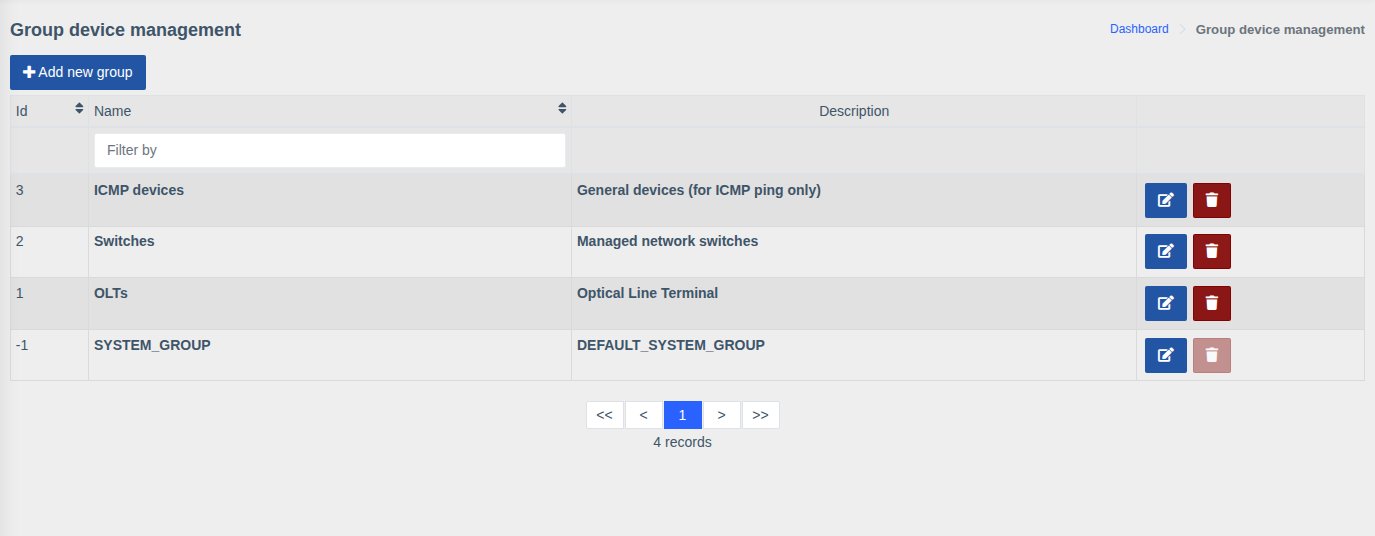Sort table by Id column arrows
Screen dimensions: 1375x536
point(79,108)
